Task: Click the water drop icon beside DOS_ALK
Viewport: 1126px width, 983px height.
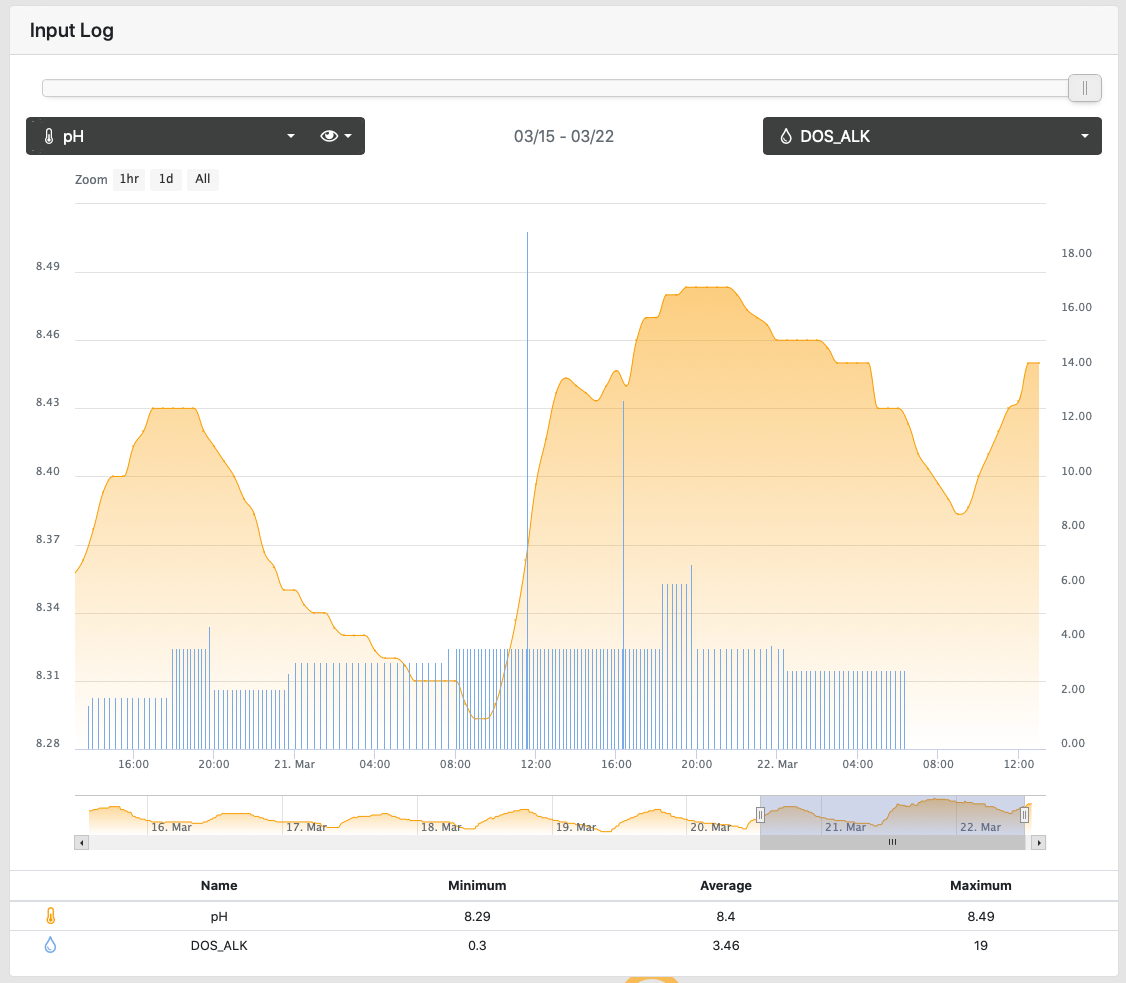Action: coord(786,136)
